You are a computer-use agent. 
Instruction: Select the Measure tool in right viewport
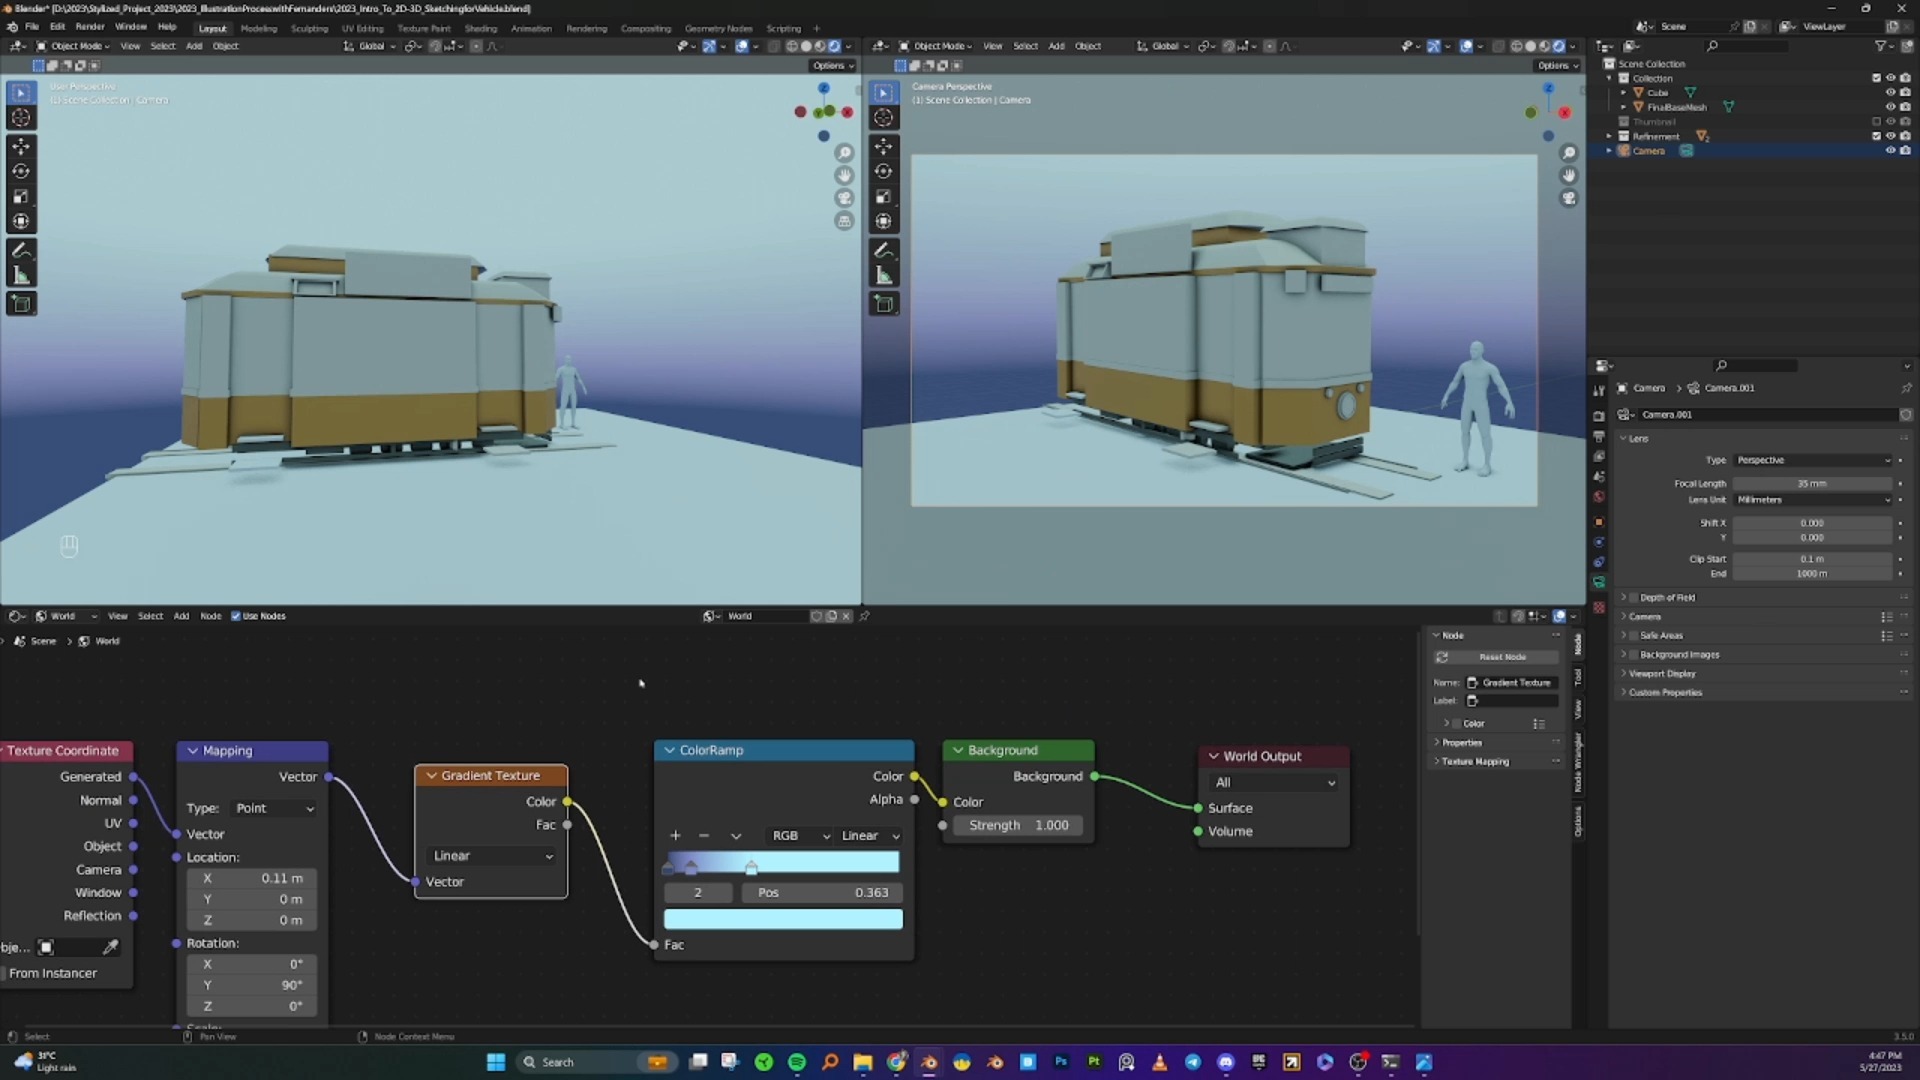pyautogui.click(x=884, y=276)
